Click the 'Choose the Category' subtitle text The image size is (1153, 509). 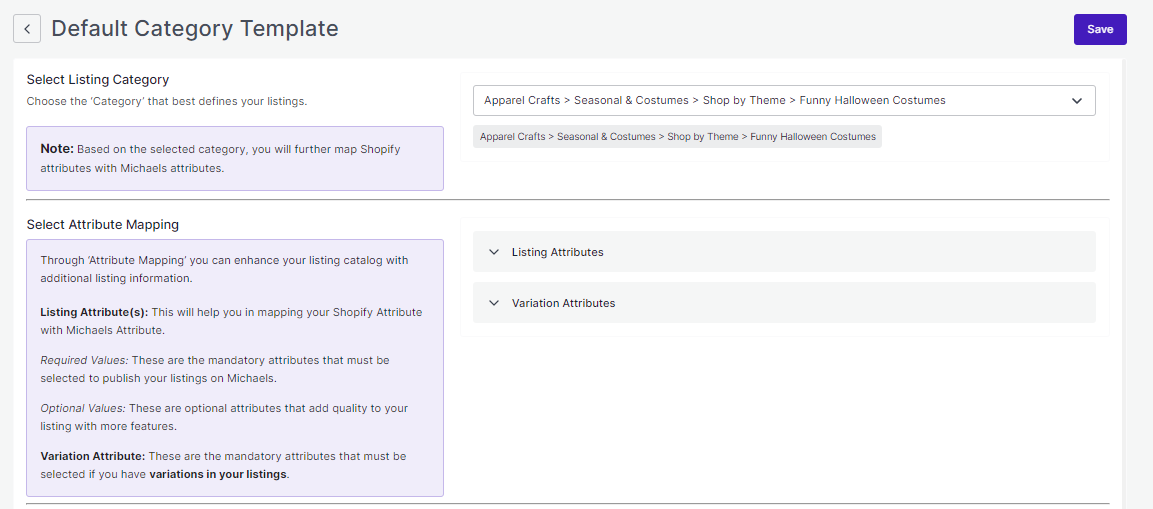(x=166, y=101)
